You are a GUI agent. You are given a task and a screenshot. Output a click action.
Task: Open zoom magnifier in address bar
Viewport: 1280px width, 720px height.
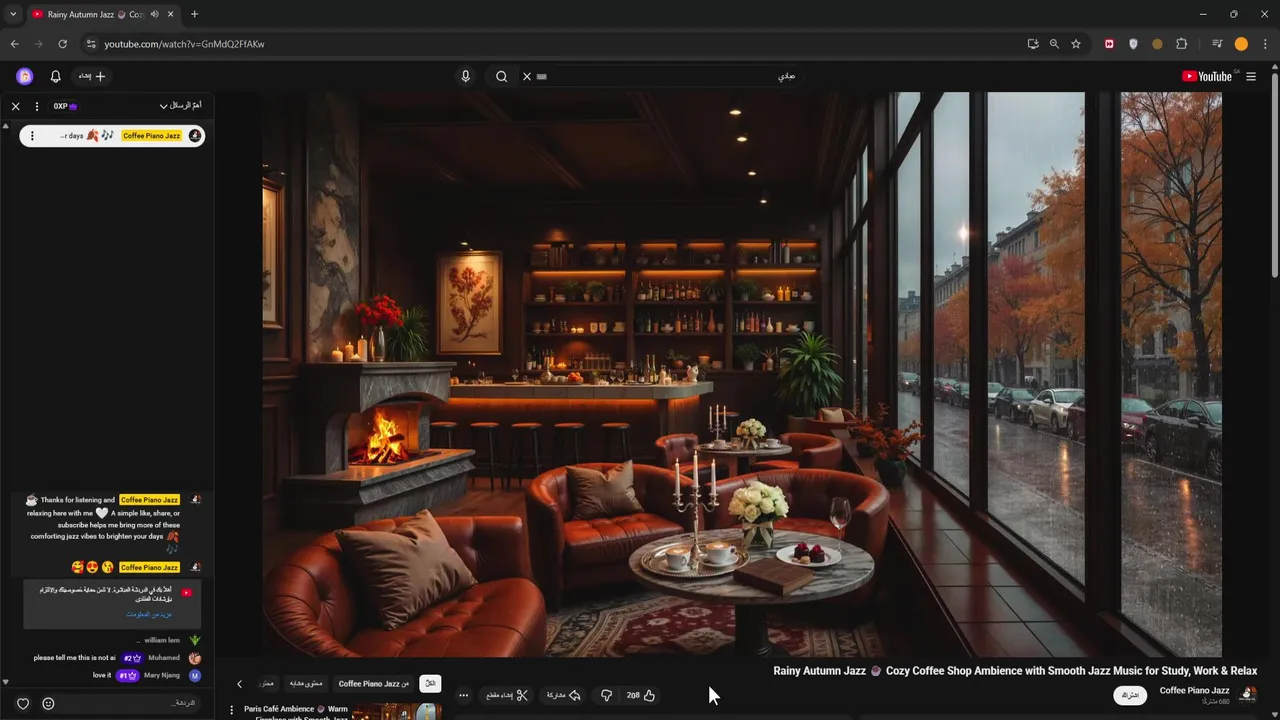(x=1054, y=44)
